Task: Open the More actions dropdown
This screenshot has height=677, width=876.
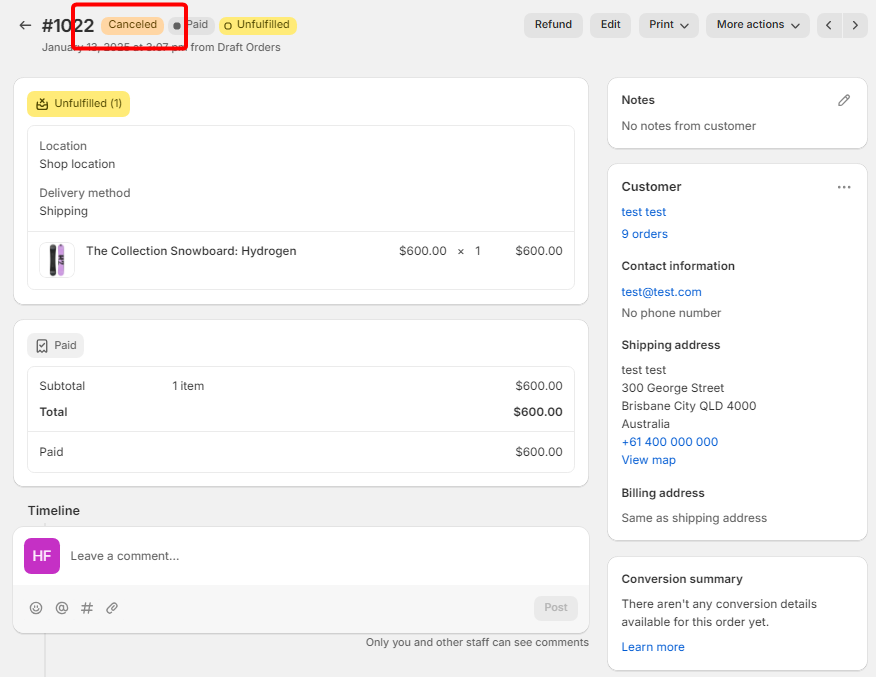Action: coord(757,25)
